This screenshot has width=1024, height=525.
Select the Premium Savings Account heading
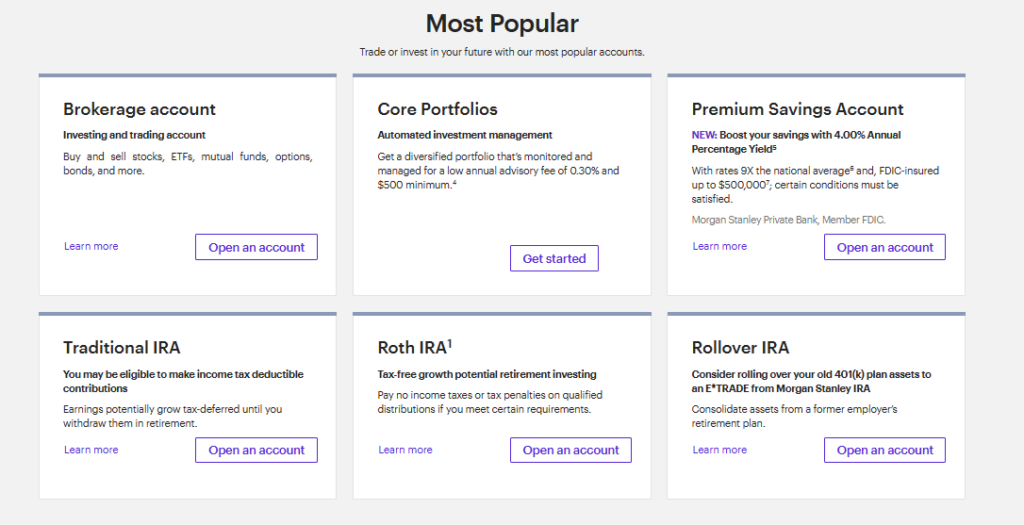797,109
